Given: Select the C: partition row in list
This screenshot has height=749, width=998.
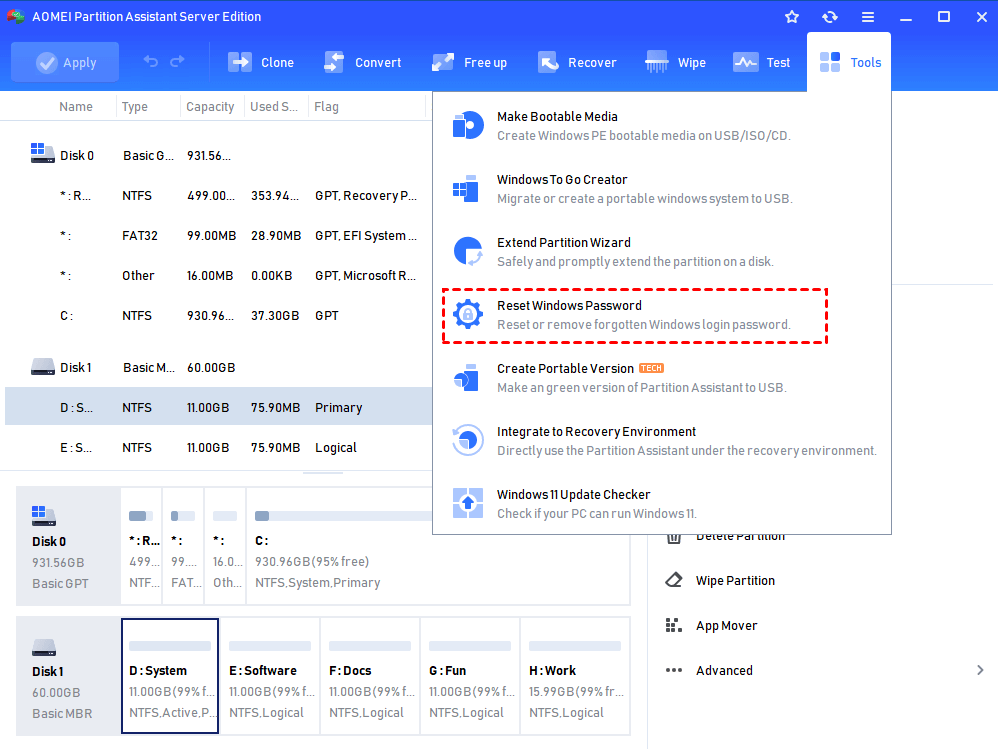Looking at the screenshot, I should [218, 316].
